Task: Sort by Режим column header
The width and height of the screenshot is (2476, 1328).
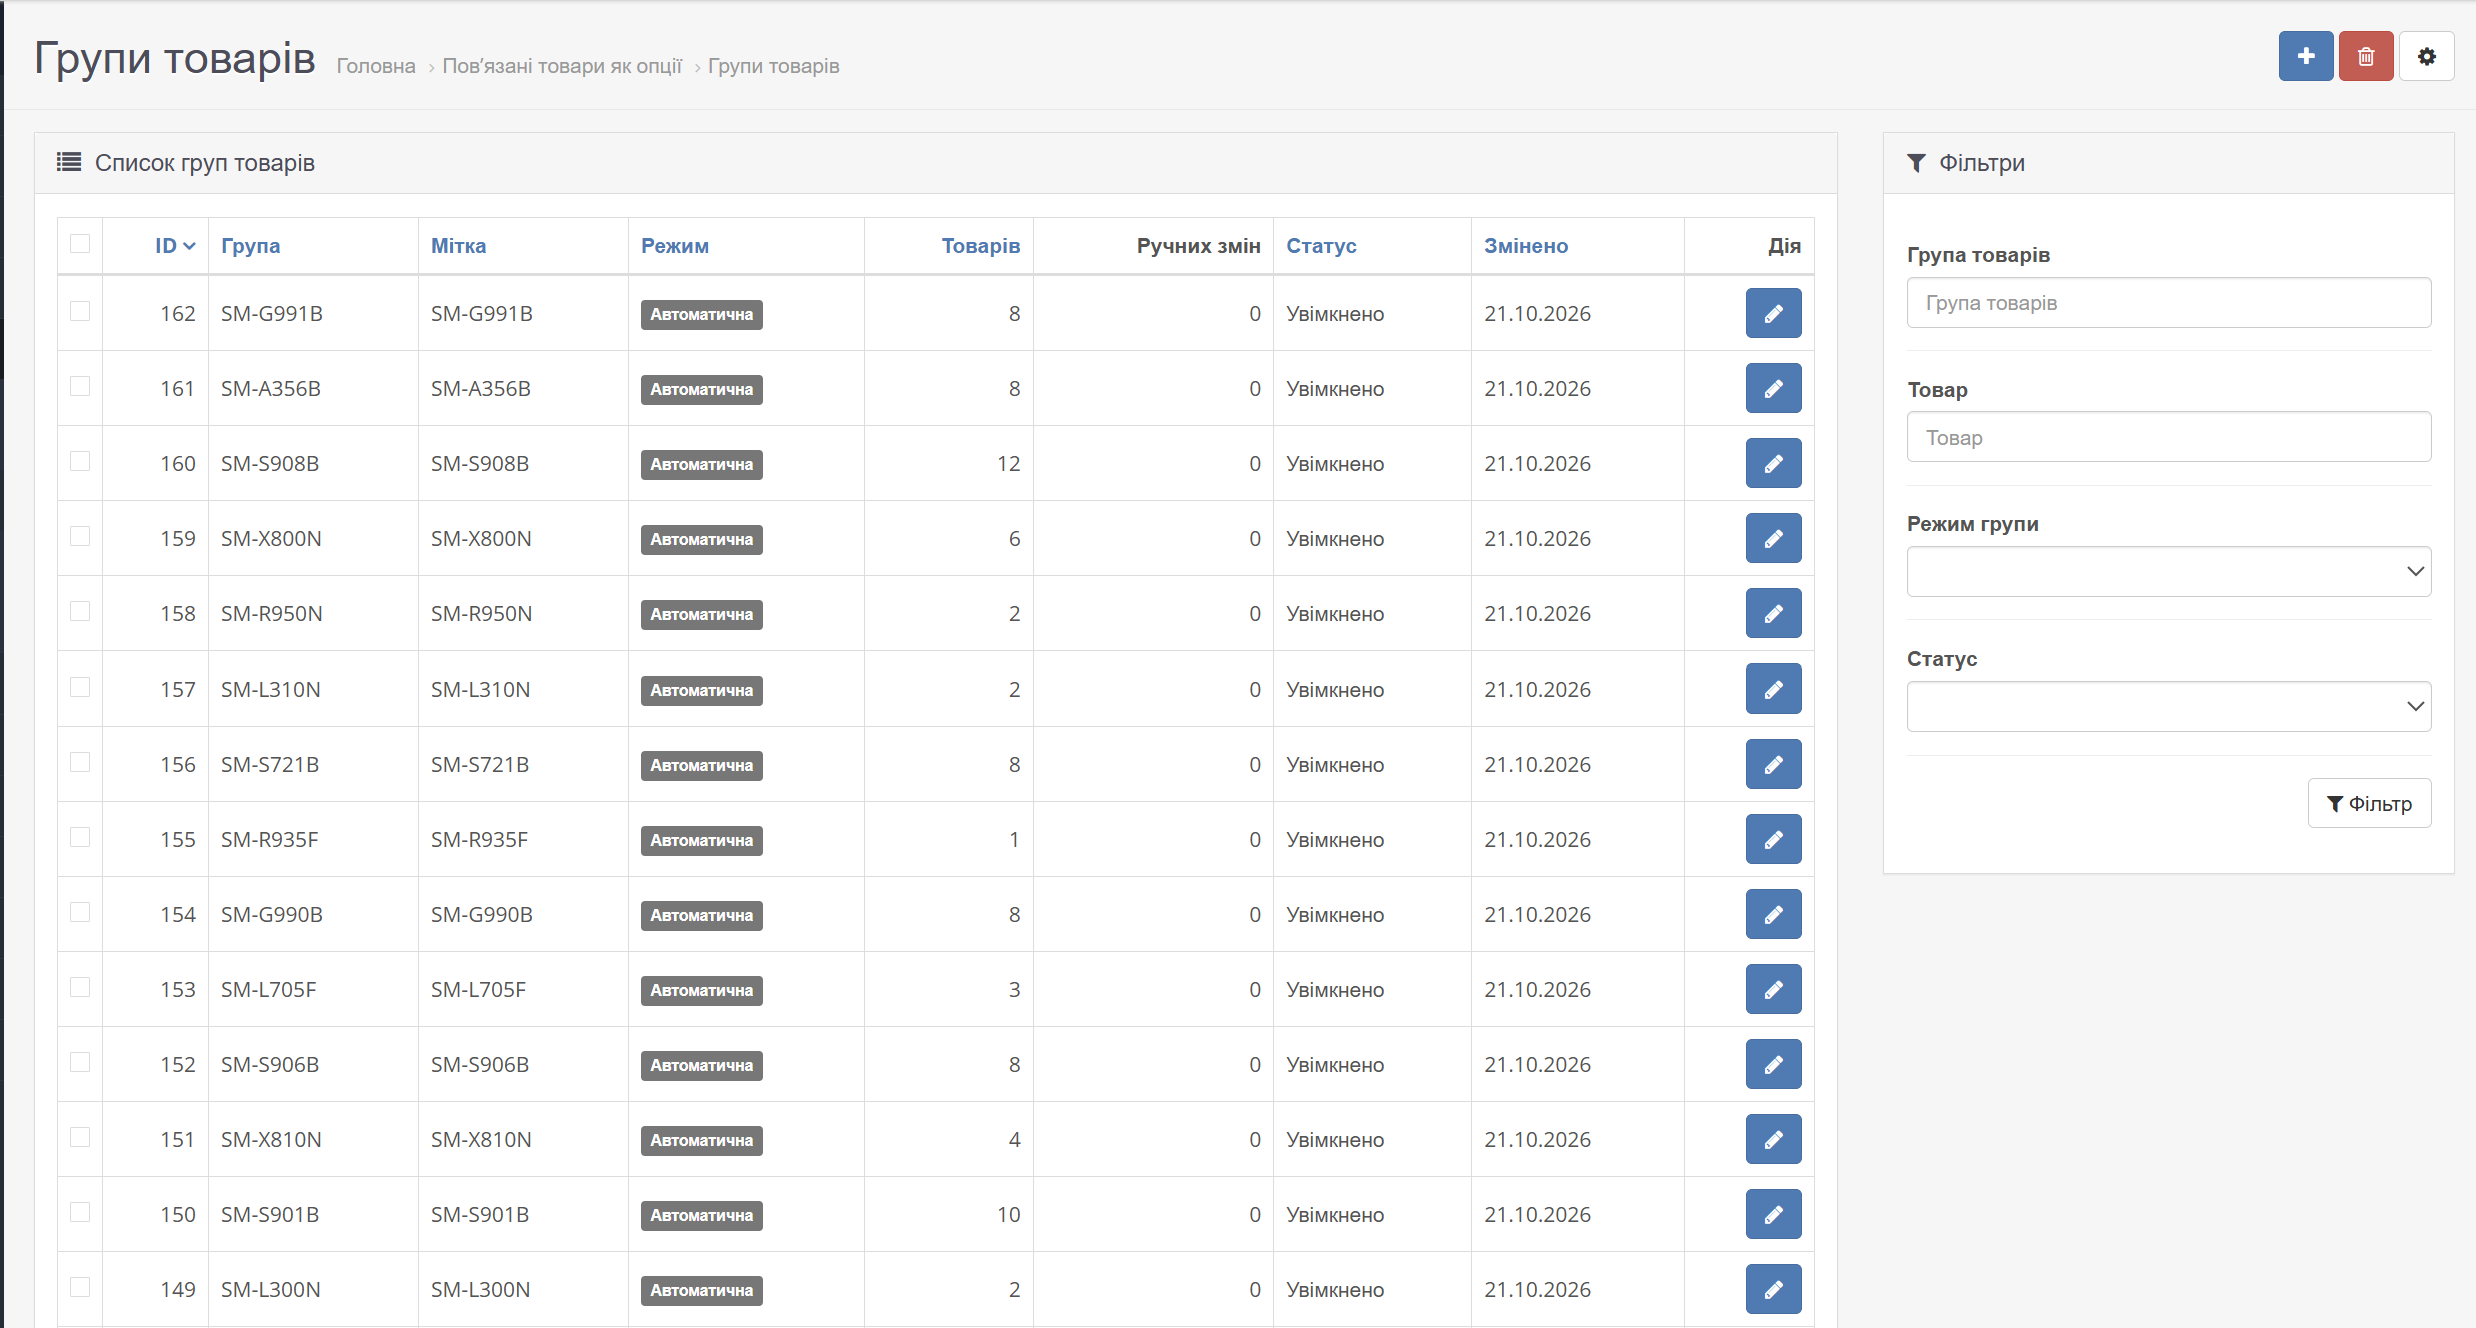Action: [x=675, y=246]
